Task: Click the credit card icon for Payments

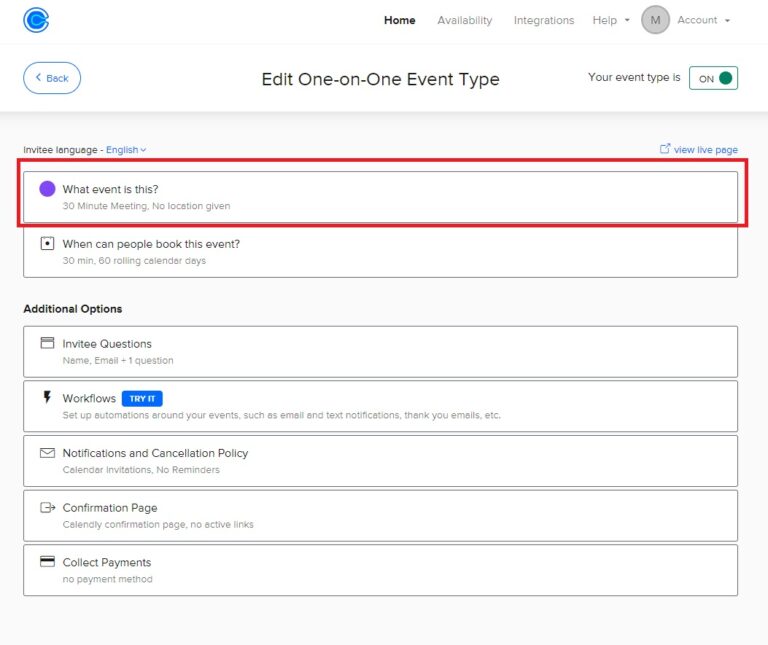Action: tap(47, 561)
